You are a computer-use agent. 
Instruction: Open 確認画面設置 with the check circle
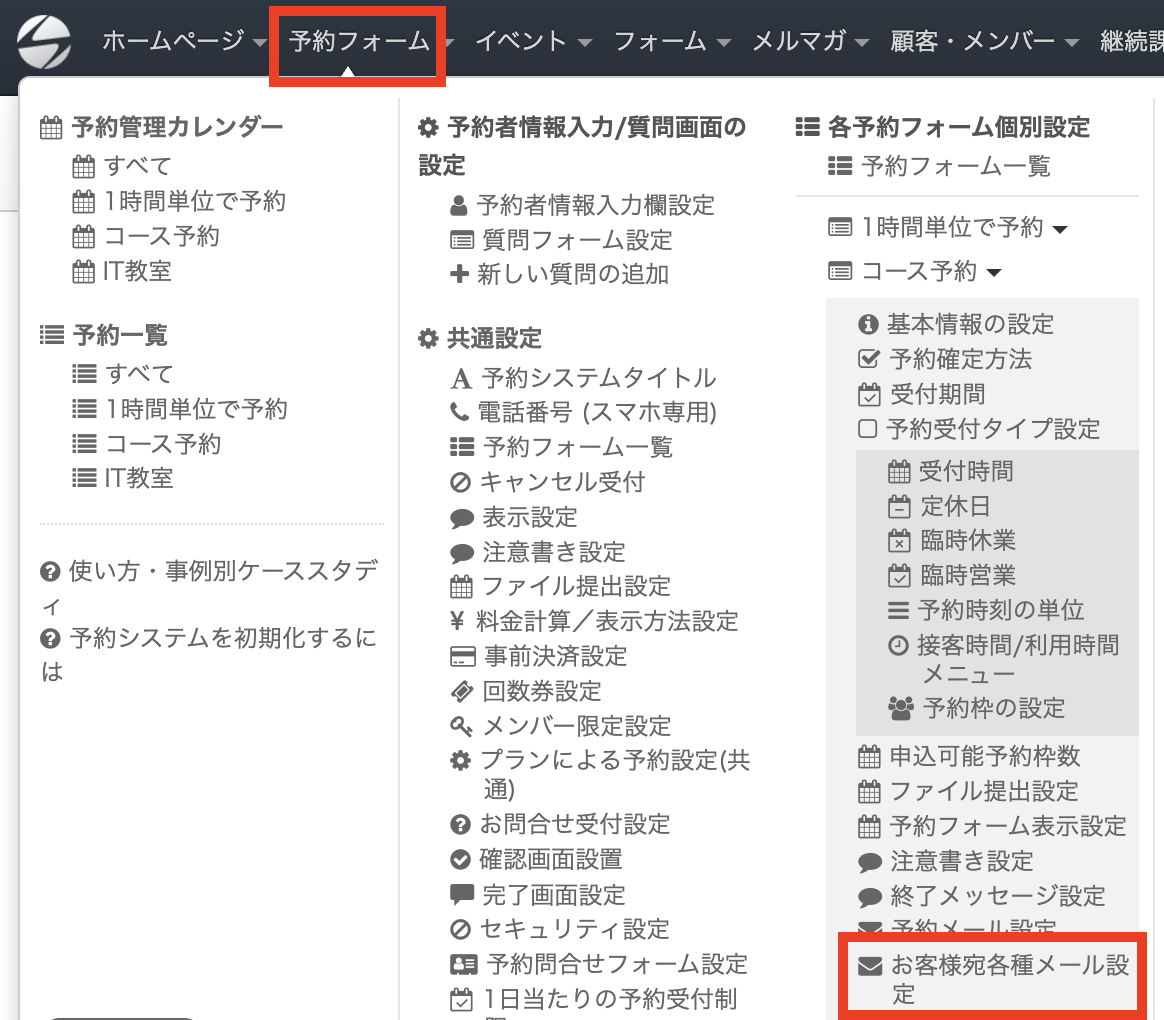(x=549, y=859)
